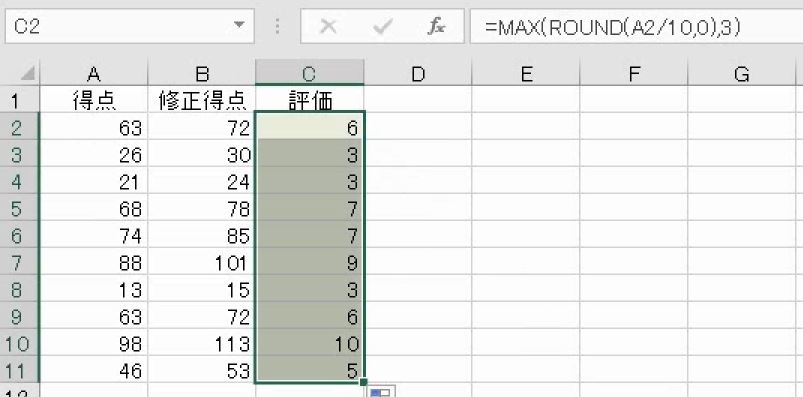The image size is (803, 397).
Task: Click the Cancel (X) formula bar icon
Action: coord(328,26)
